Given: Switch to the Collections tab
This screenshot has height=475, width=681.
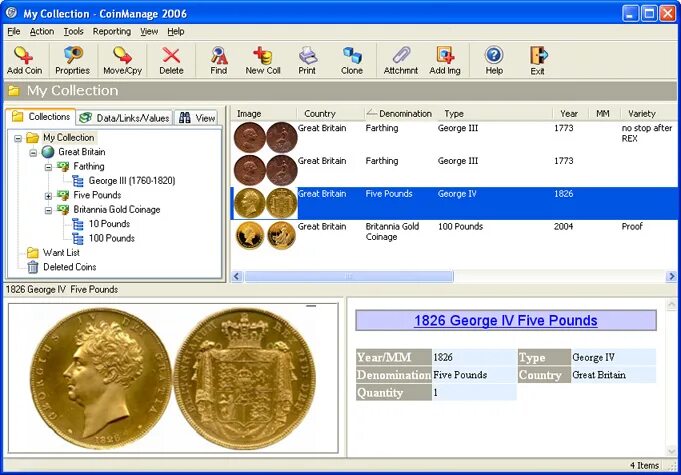Looking at the screenshot, I should pyautogui.click(x=41, y=117).
